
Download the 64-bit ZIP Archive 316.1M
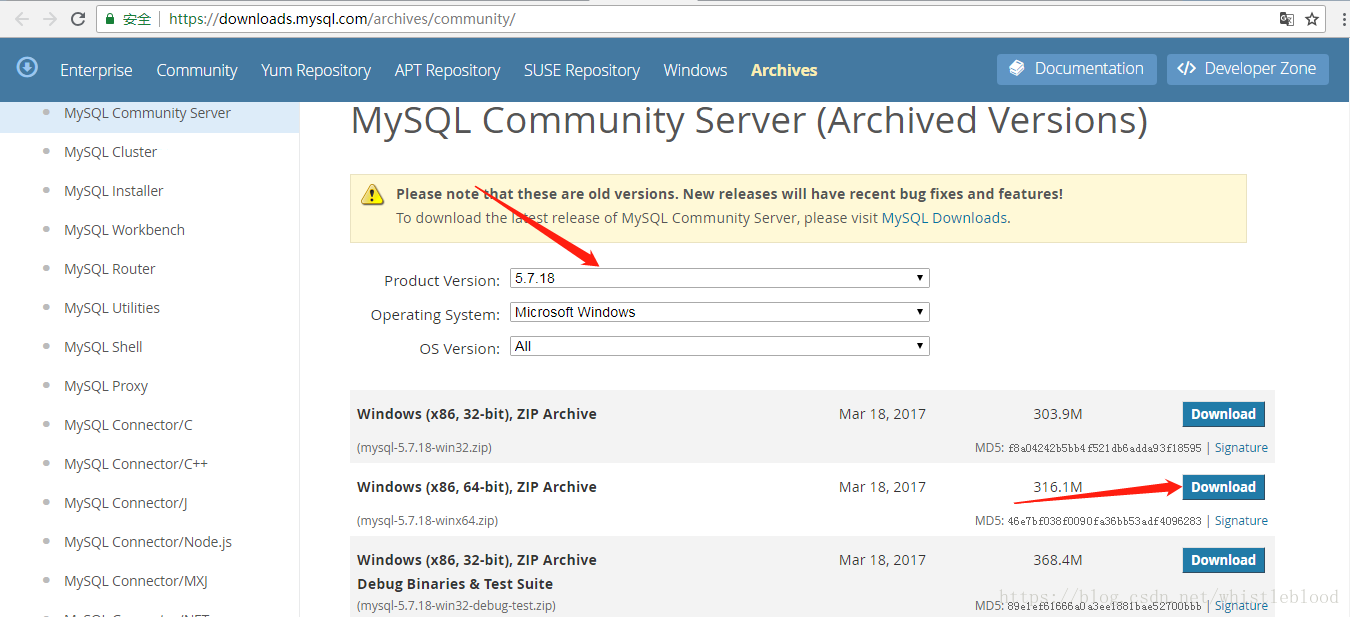coord(1223,487)
